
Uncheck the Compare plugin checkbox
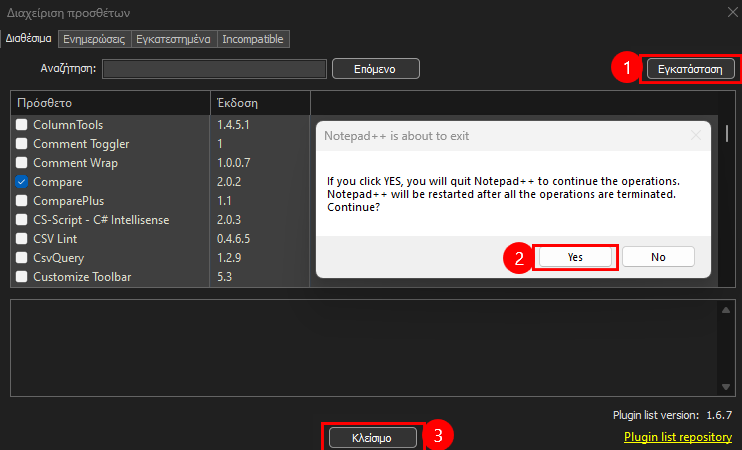(x=21, y=182)
